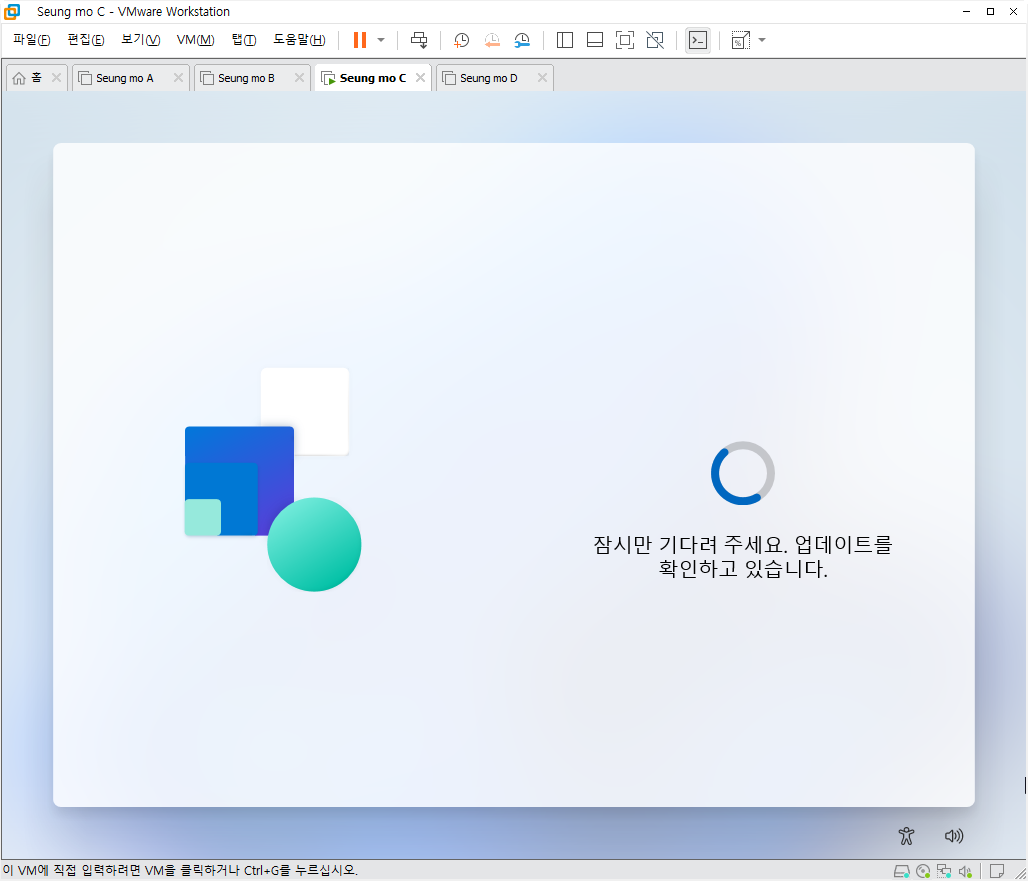Screen dimensions: 1028x881
Task: Close the Seung mo C tab
Action: coord(420,78)
